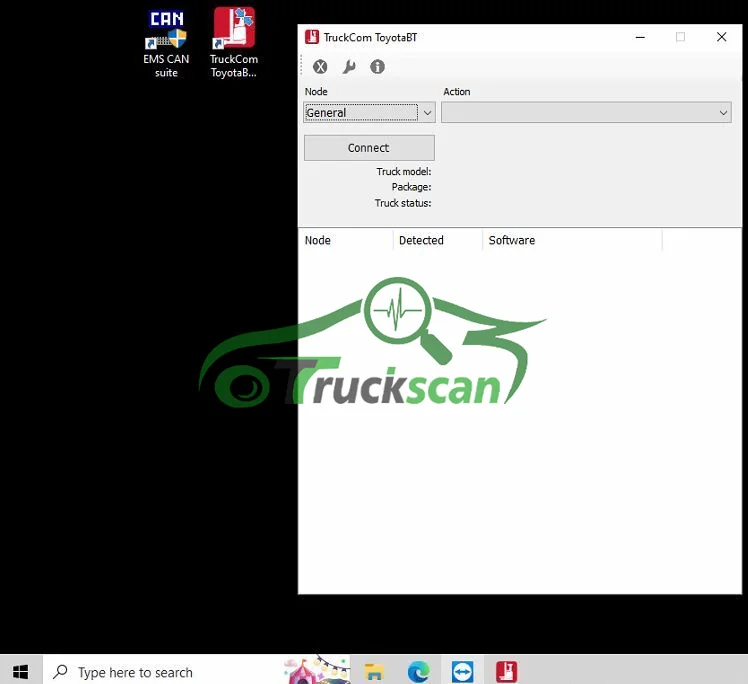Click the taskbar search box
This screenshot has width=748, height=684.
point(196,672)
